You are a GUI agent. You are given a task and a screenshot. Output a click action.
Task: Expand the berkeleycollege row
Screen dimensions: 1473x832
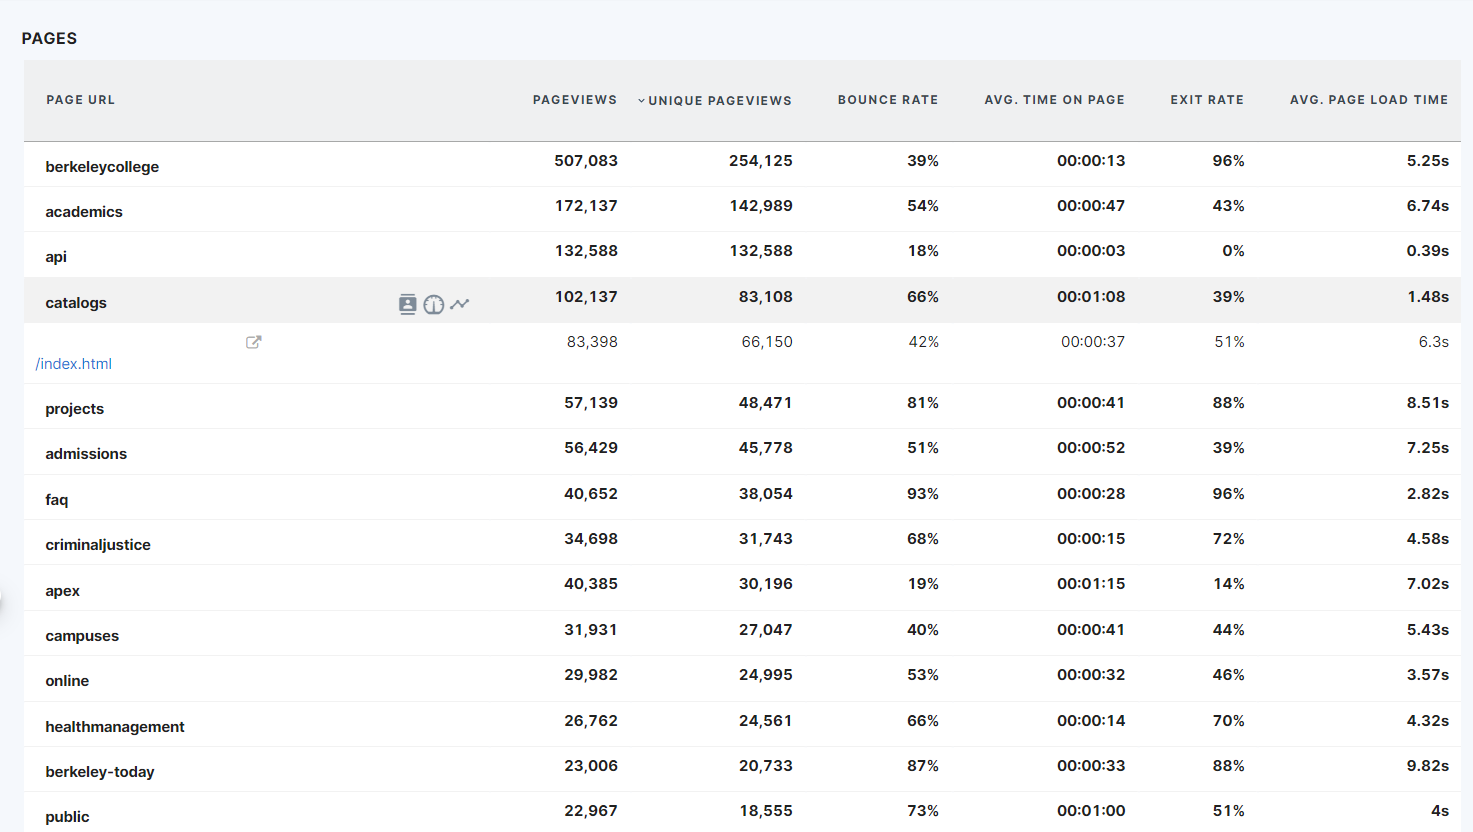click(102, 167)
